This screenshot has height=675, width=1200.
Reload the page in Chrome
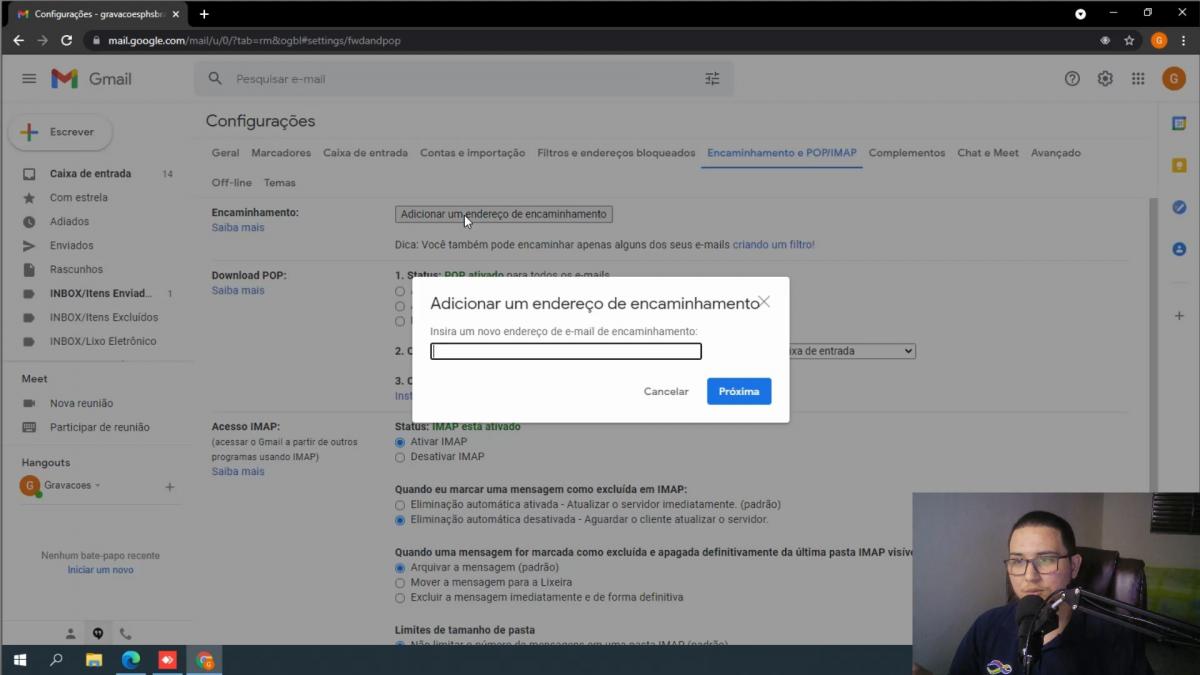click(x=66, y=41)
